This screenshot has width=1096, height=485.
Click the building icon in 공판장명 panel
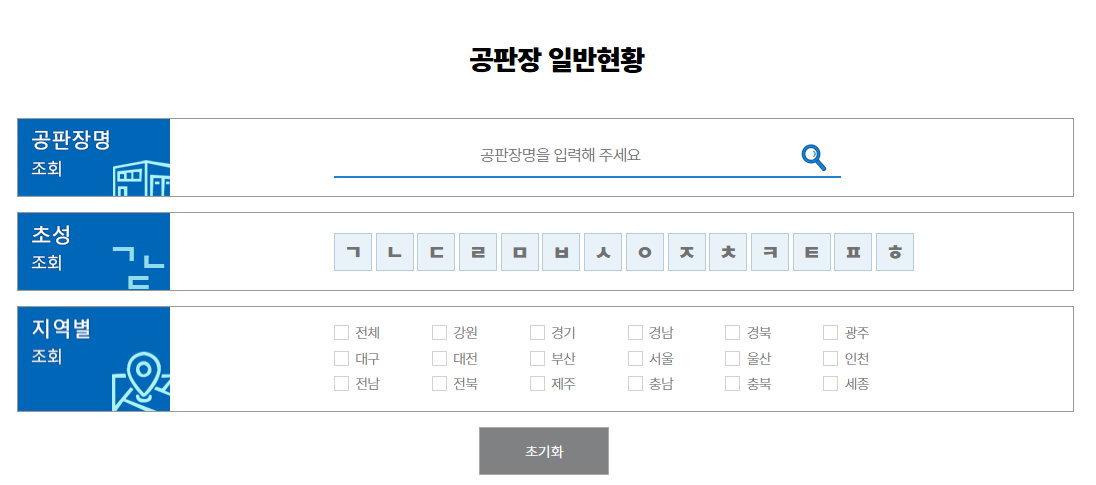tap(141, 178)
